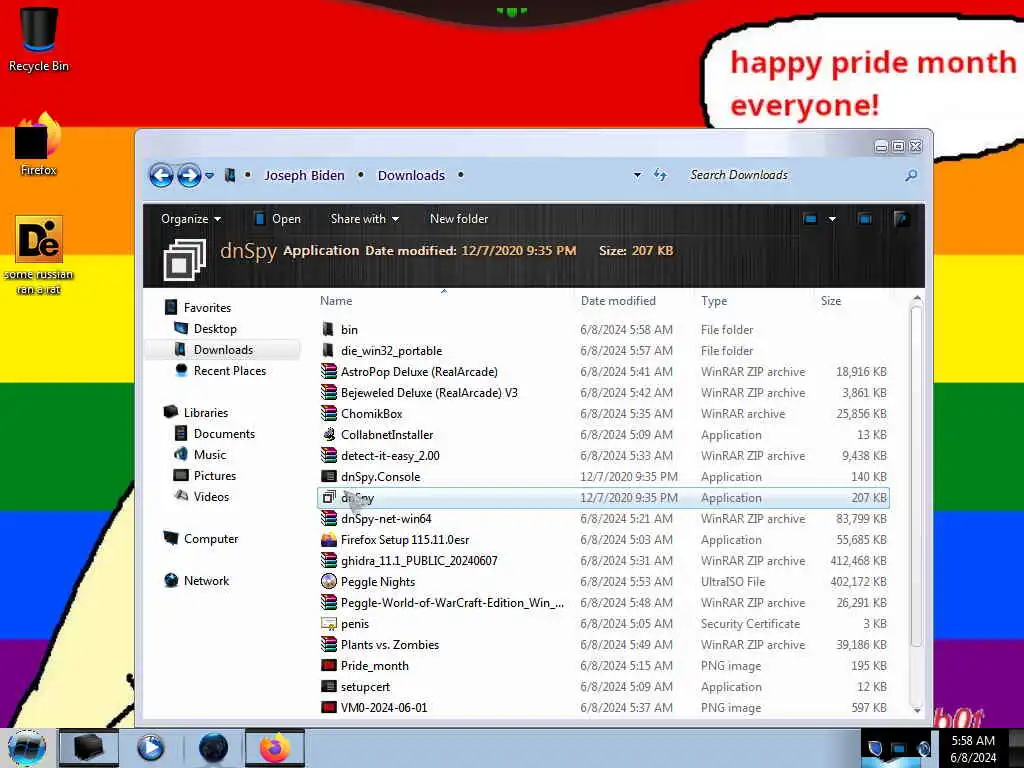Select the ChomikBox archive icon
Screen dimensions: 1024x768
tap(328, 413)
